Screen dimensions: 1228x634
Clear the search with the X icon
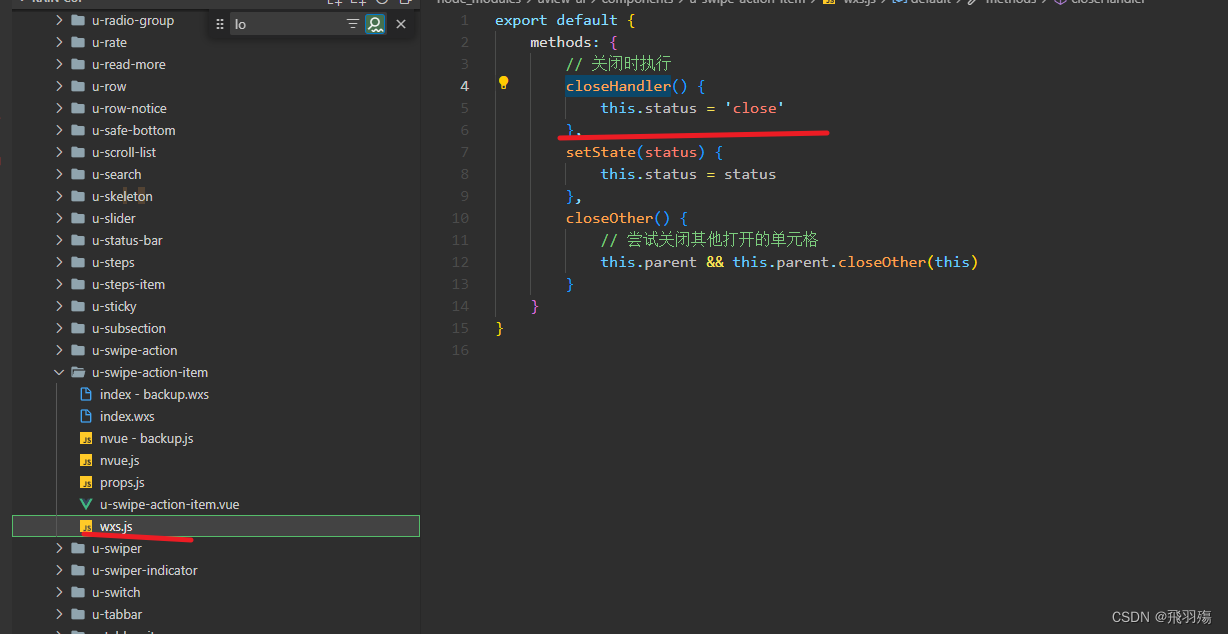400,23
